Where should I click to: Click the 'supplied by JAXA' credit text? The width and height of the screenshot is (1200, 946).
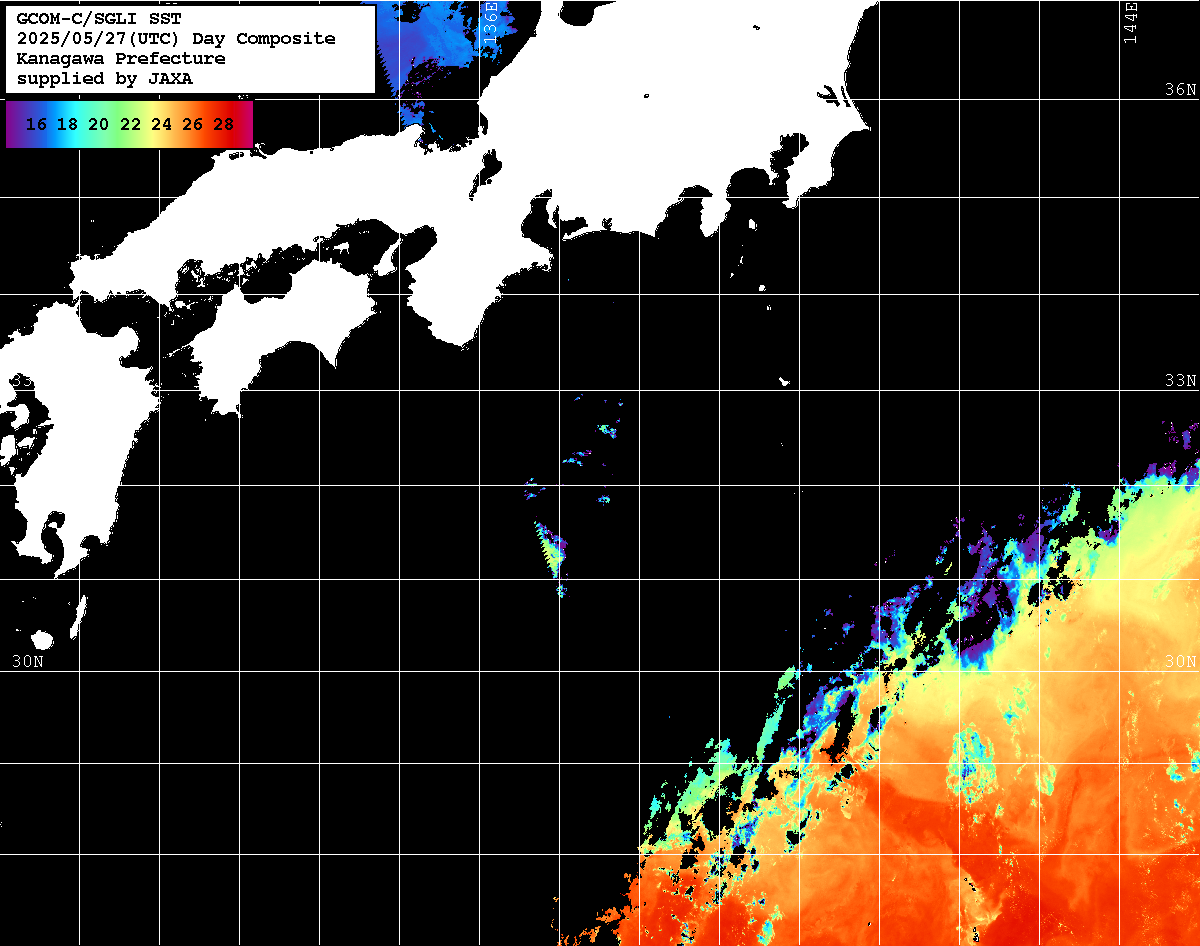tap(104, 79)
